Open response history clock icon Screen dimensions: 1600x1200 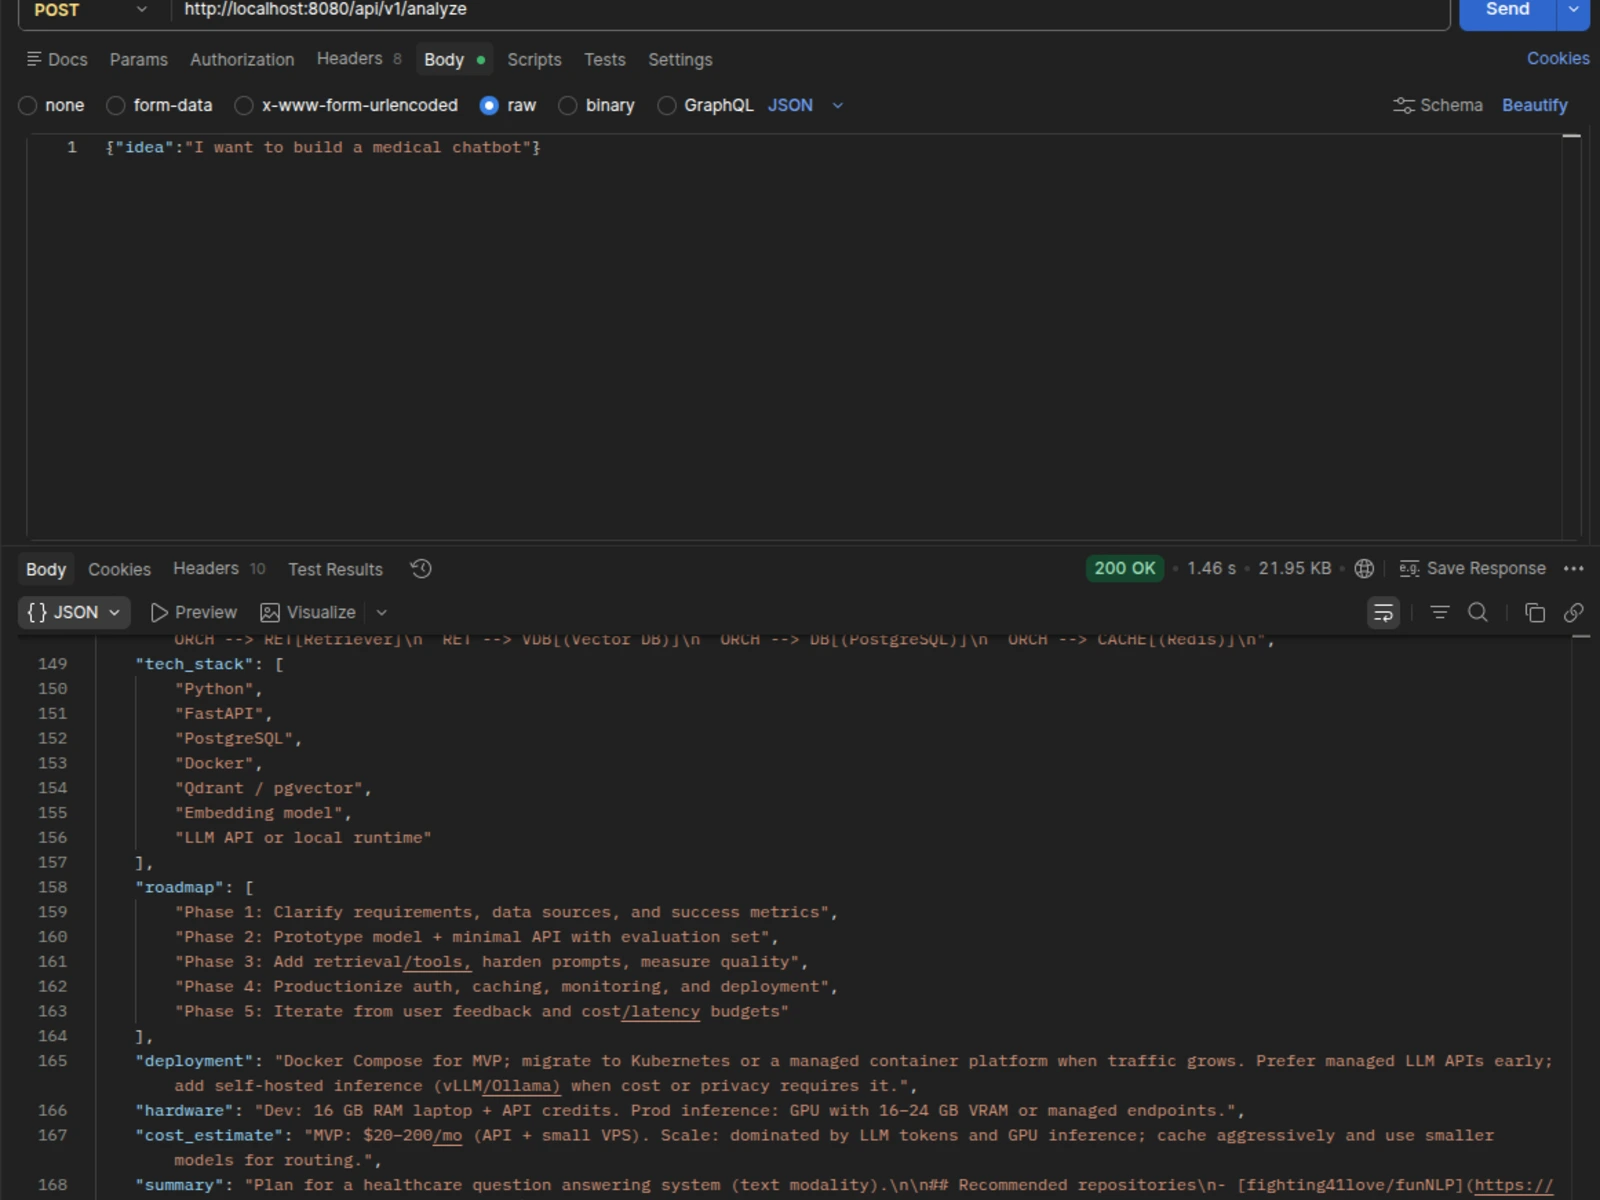[x=421, y=569]
